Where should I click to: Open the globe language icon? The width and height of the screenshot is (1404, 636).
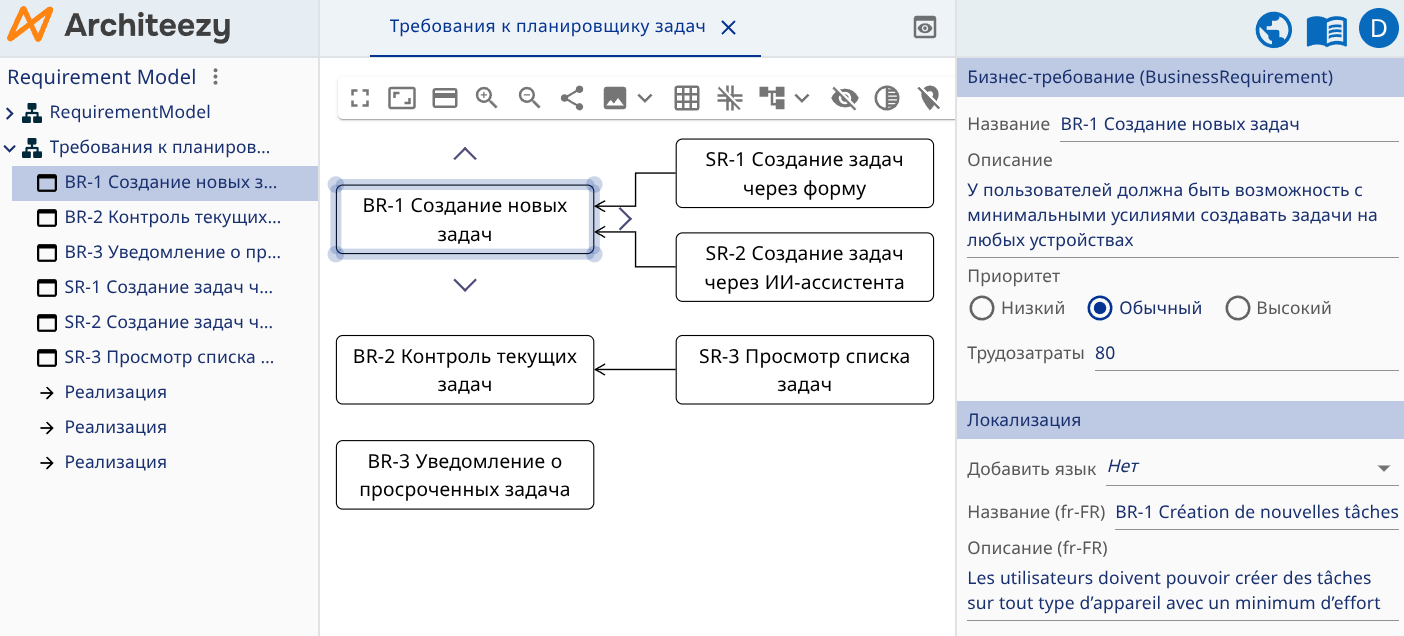1274,29
